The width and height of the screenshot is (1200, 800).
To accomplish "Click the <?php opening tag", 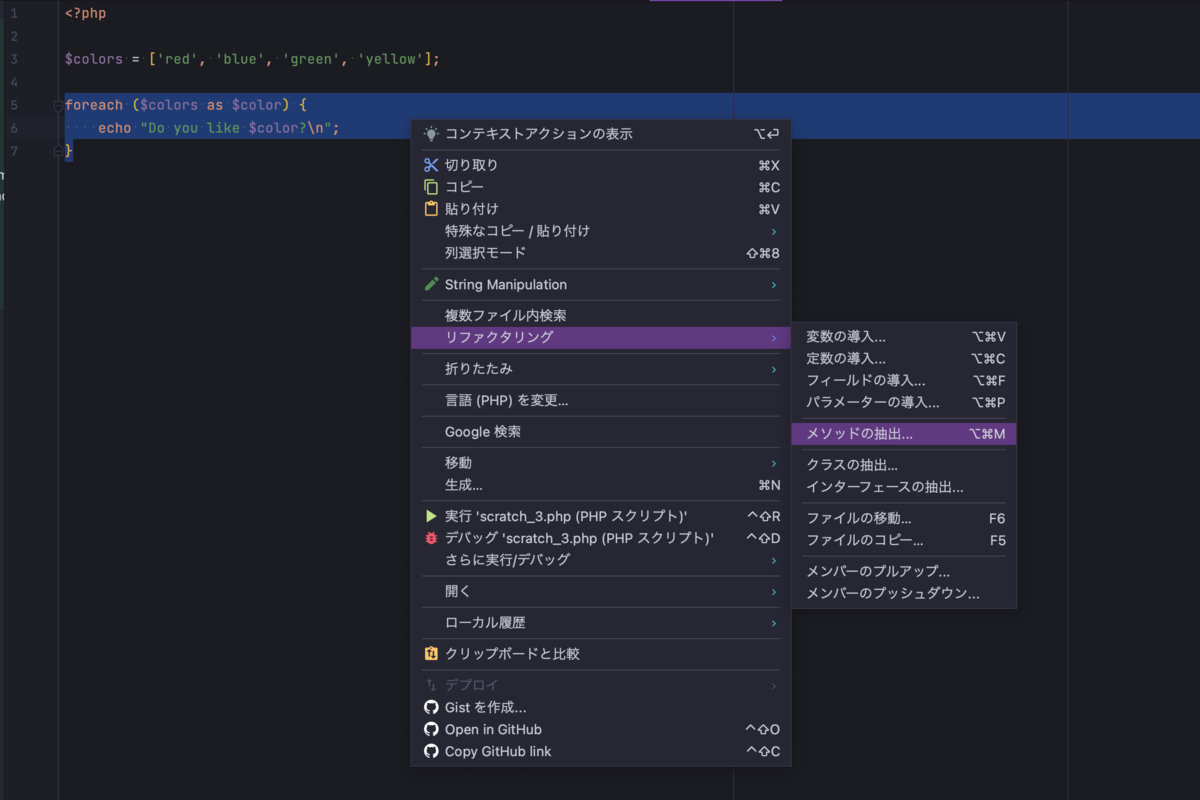I will coord(85,14).
